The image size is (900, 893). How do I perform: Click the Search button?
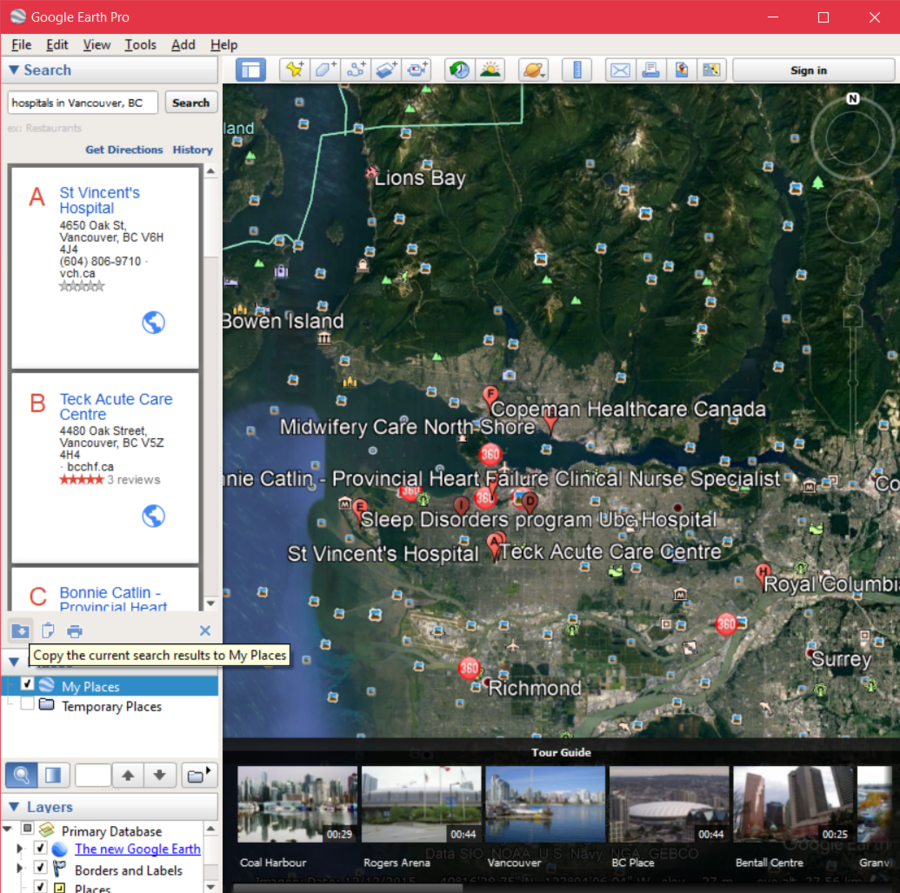coord(190,102)
